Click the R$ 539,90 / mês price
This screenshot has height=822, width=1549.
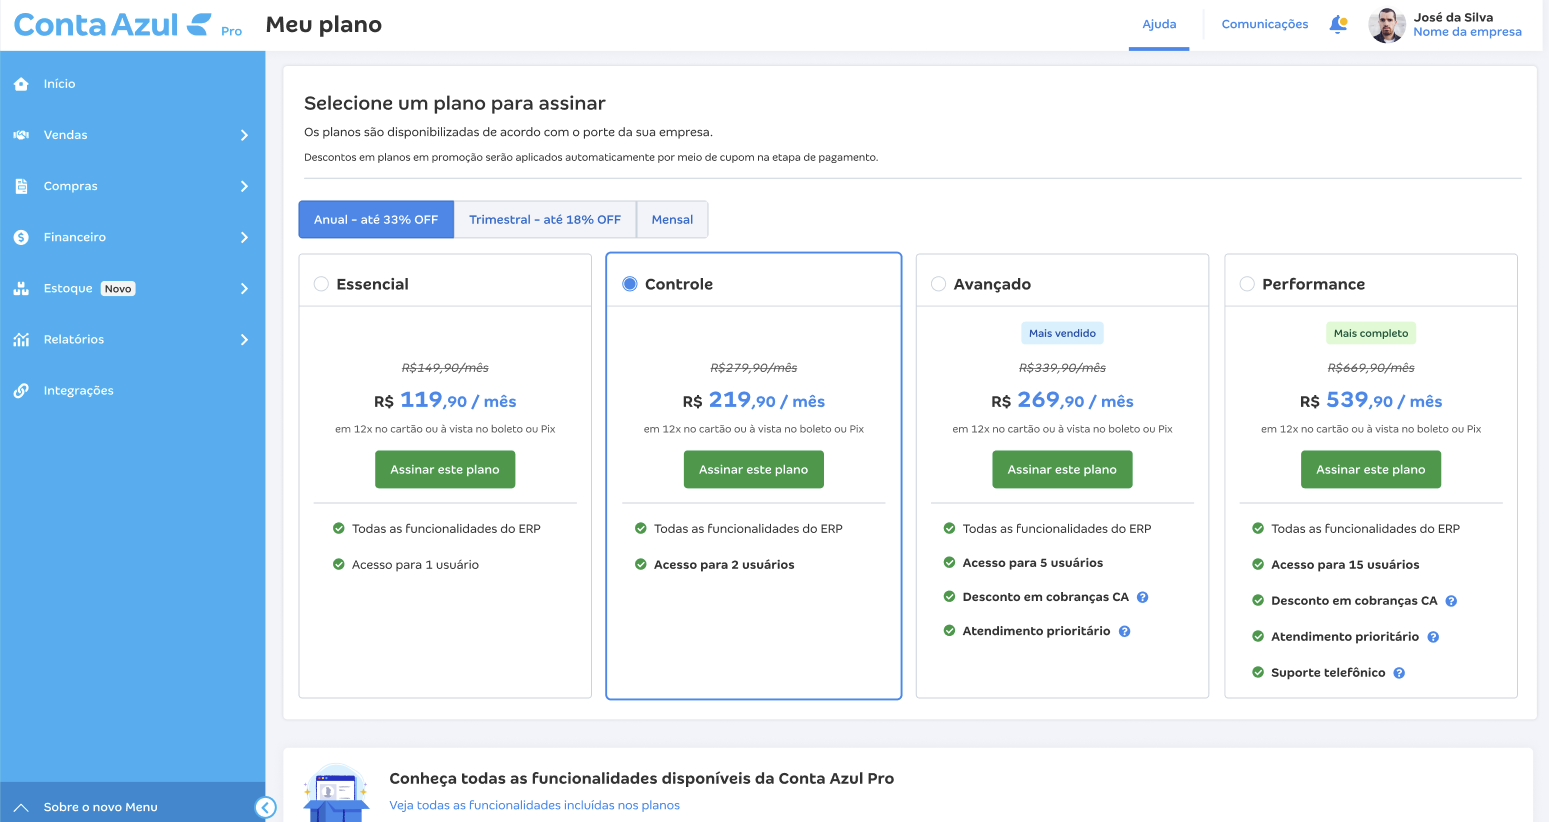tap(1371, 400)
